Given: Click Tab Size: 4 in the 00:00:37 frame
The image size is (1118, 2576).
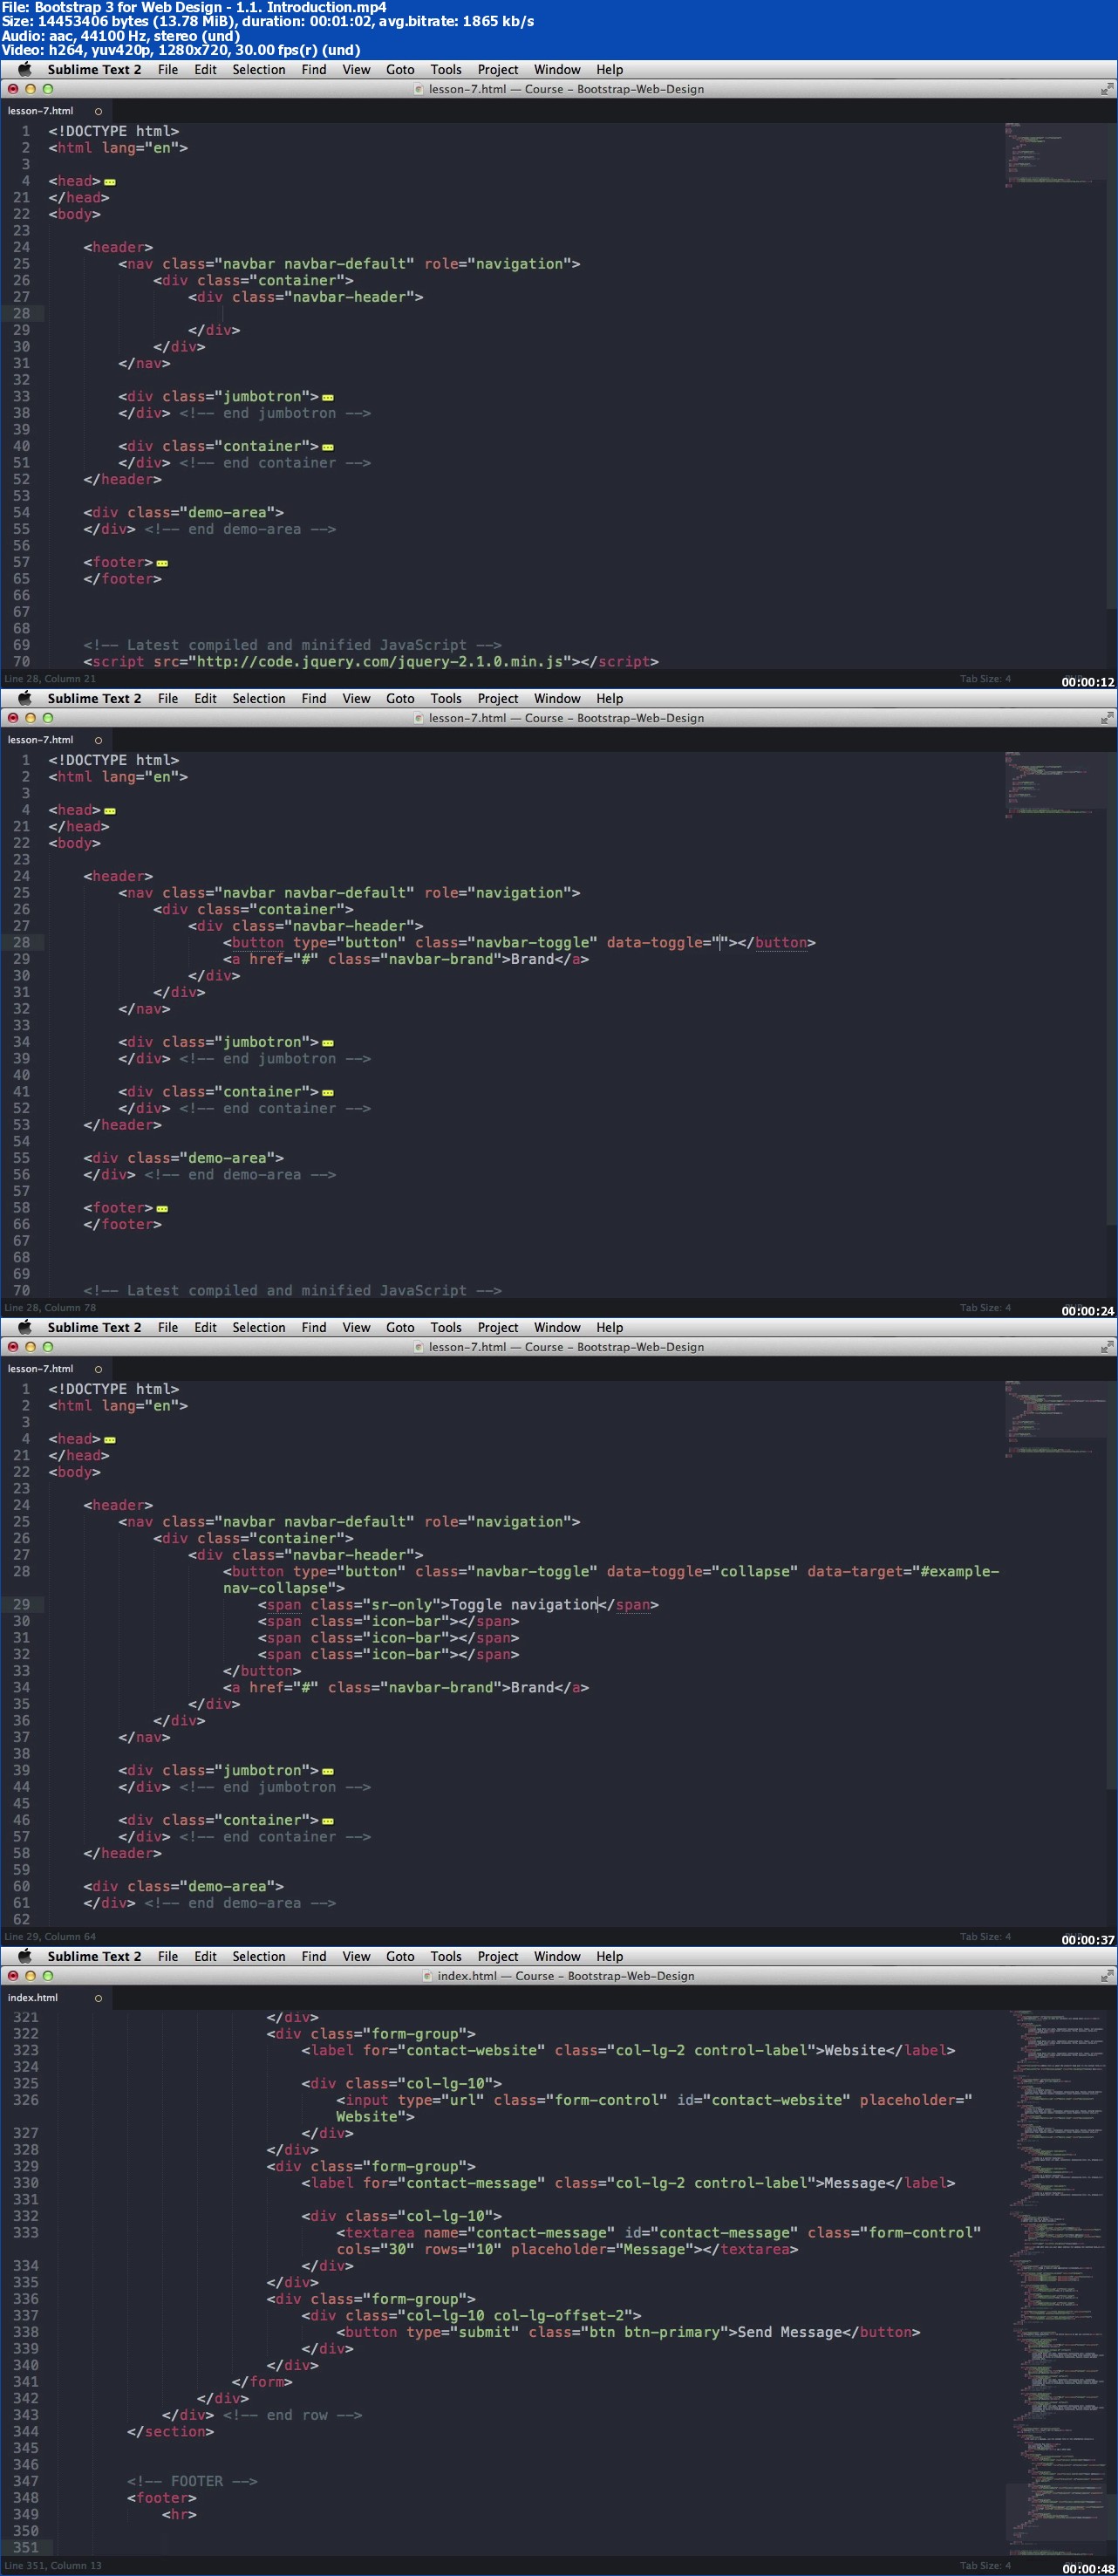Looking at the screenshot, I should pyautogui.click(x=985, y=1936).
